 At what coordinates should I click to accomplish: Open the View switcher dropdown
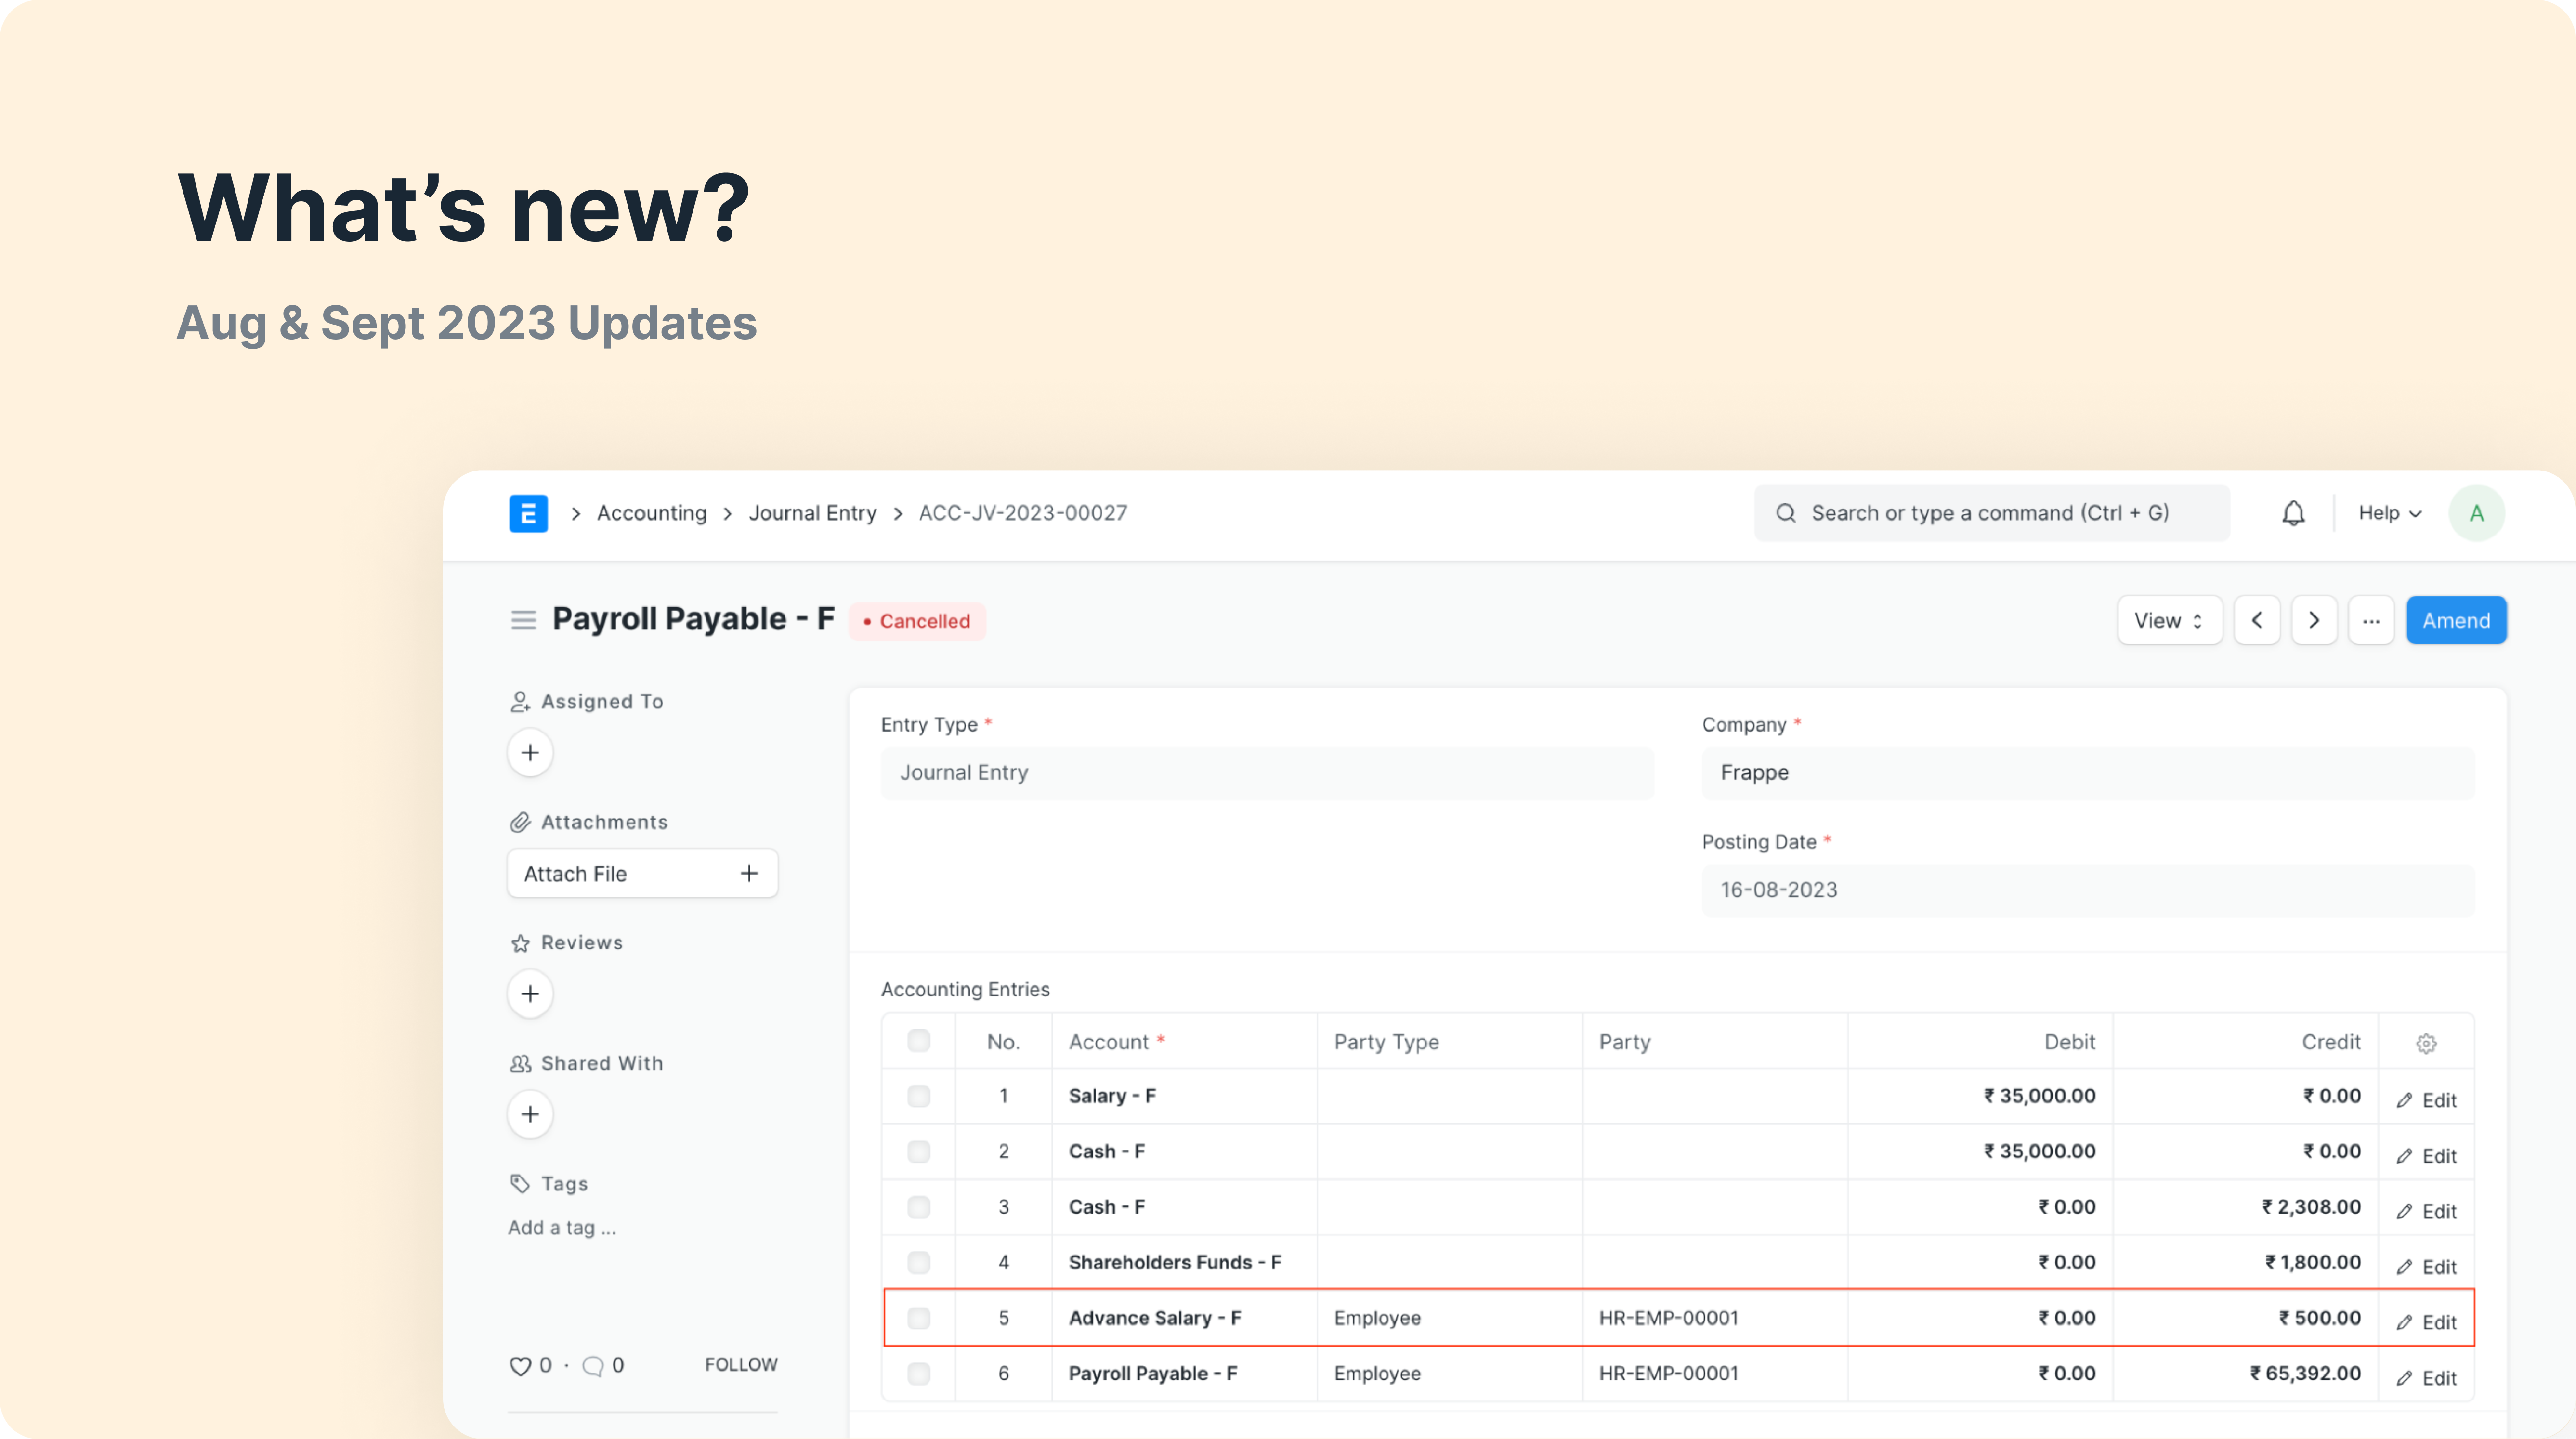tap(2168, 619)
